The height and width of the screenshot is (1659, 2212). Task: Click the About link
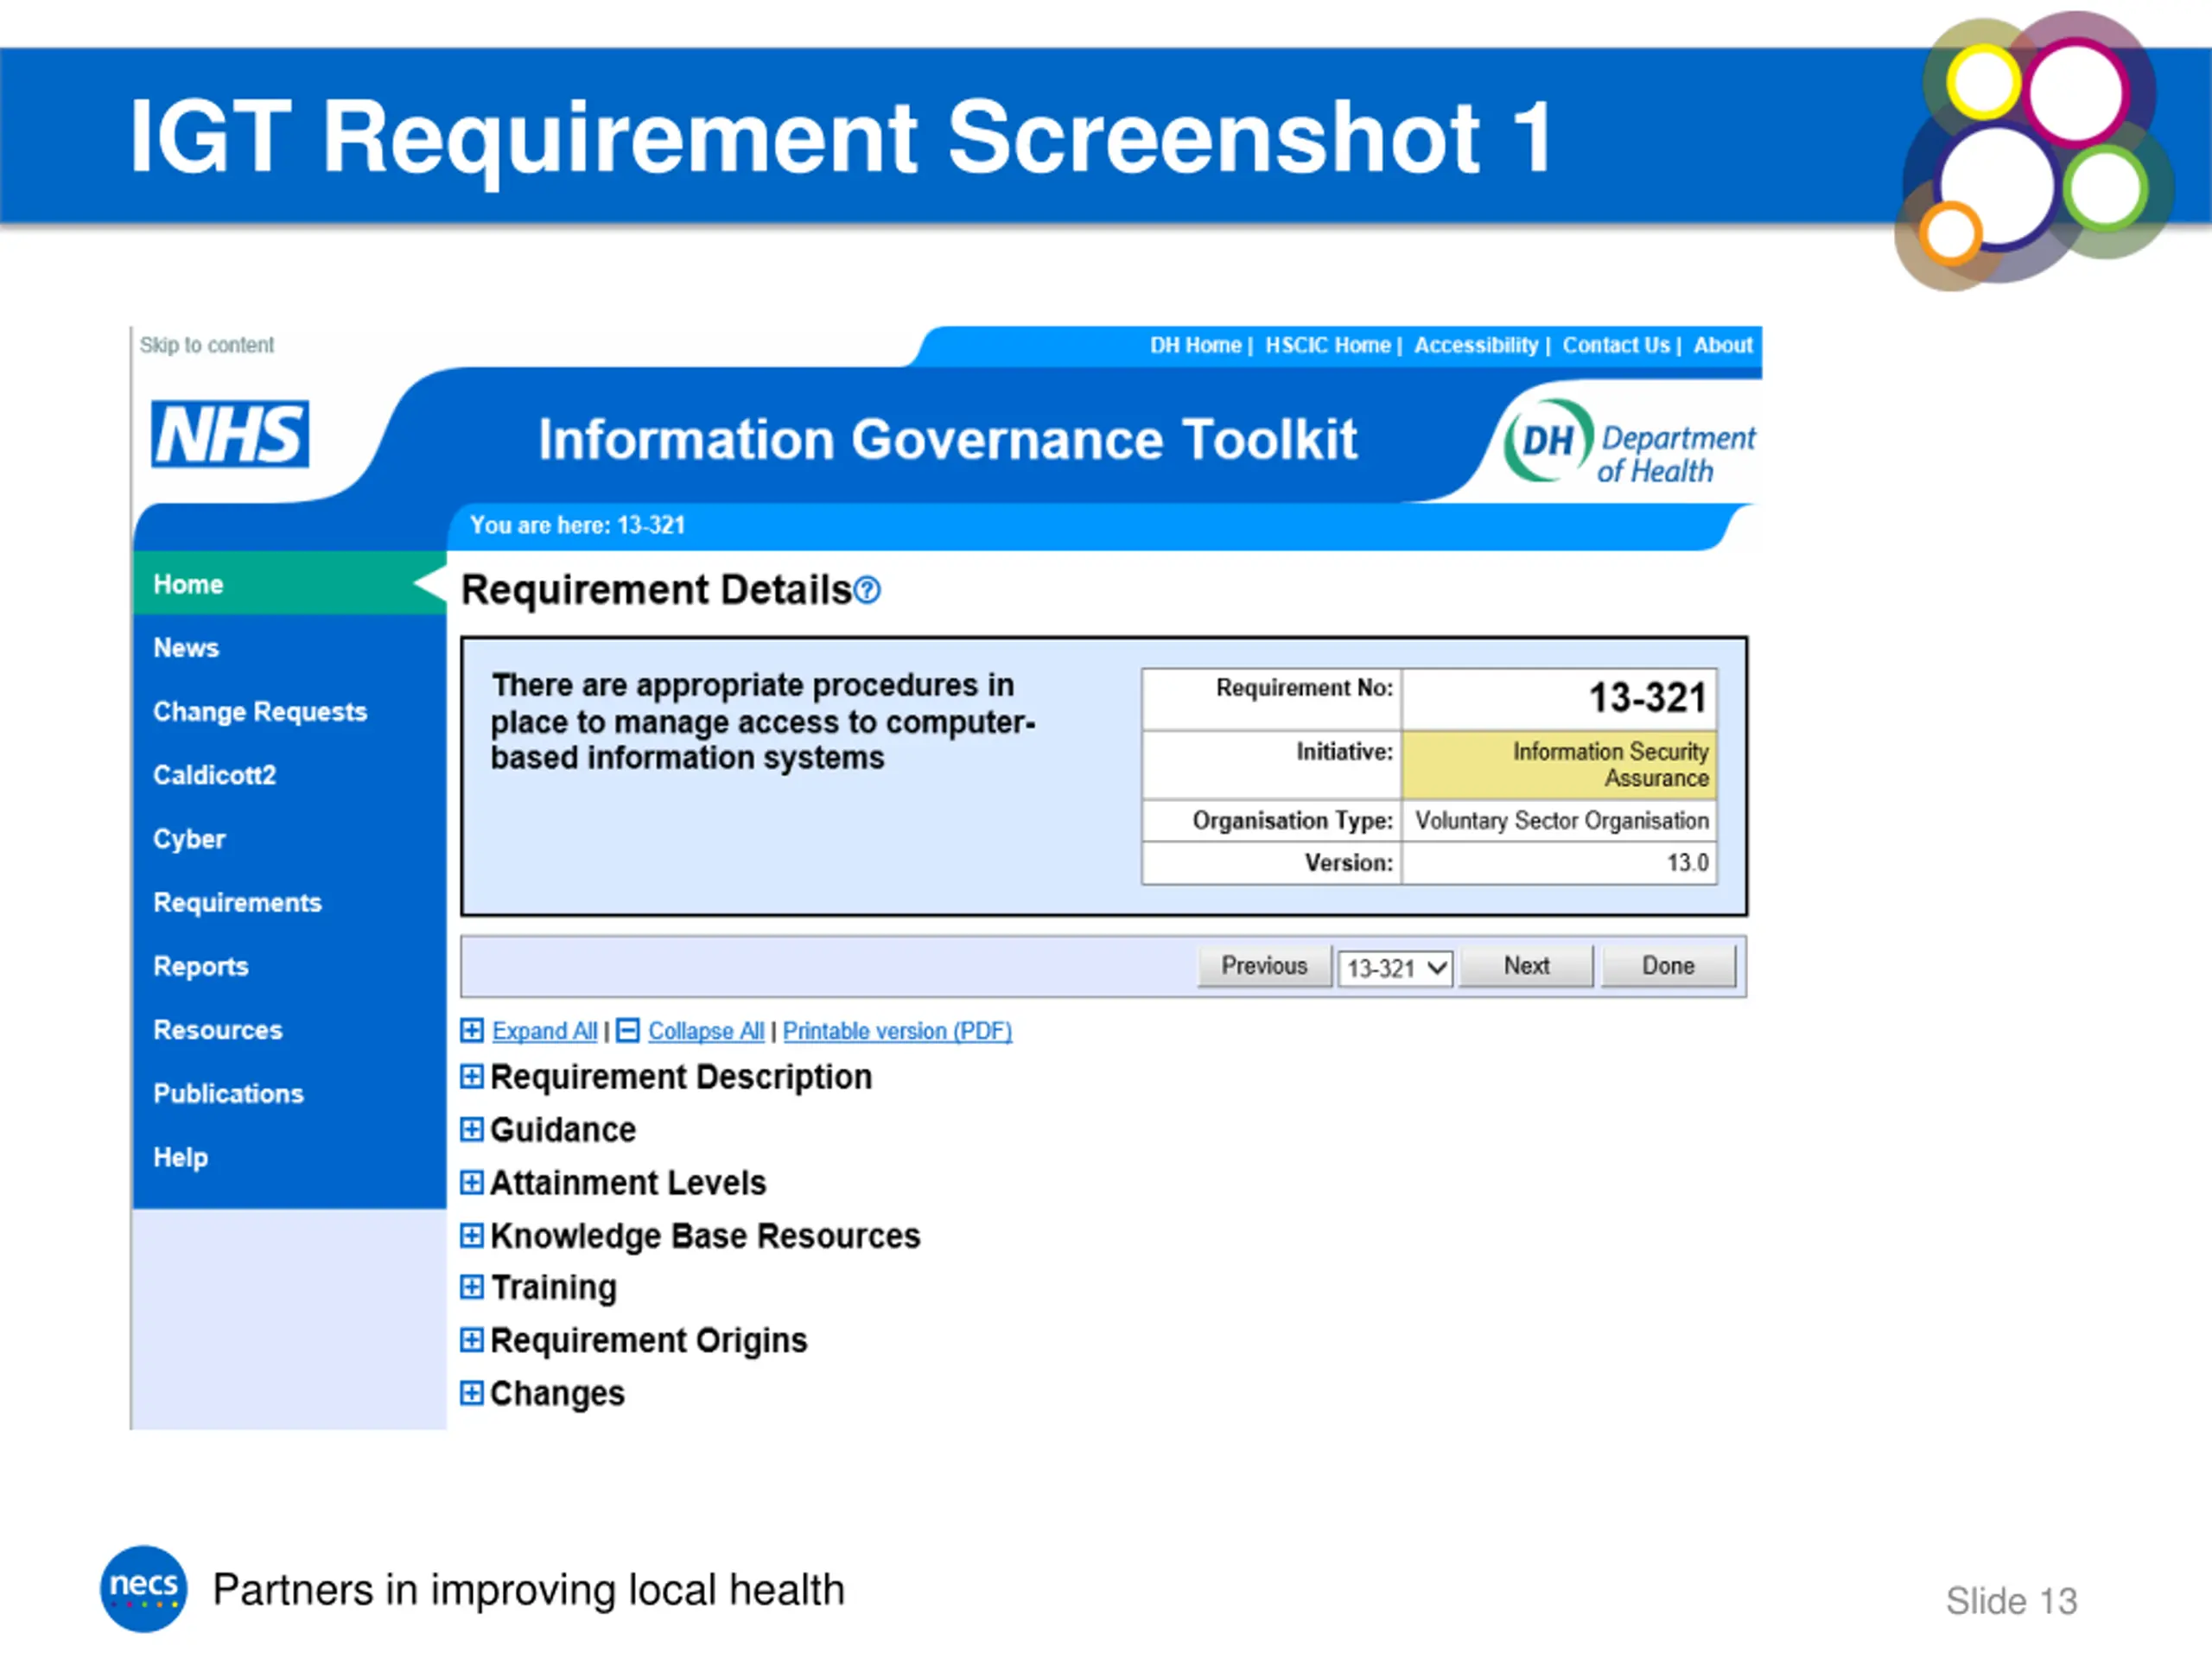tap(1722, 346)
